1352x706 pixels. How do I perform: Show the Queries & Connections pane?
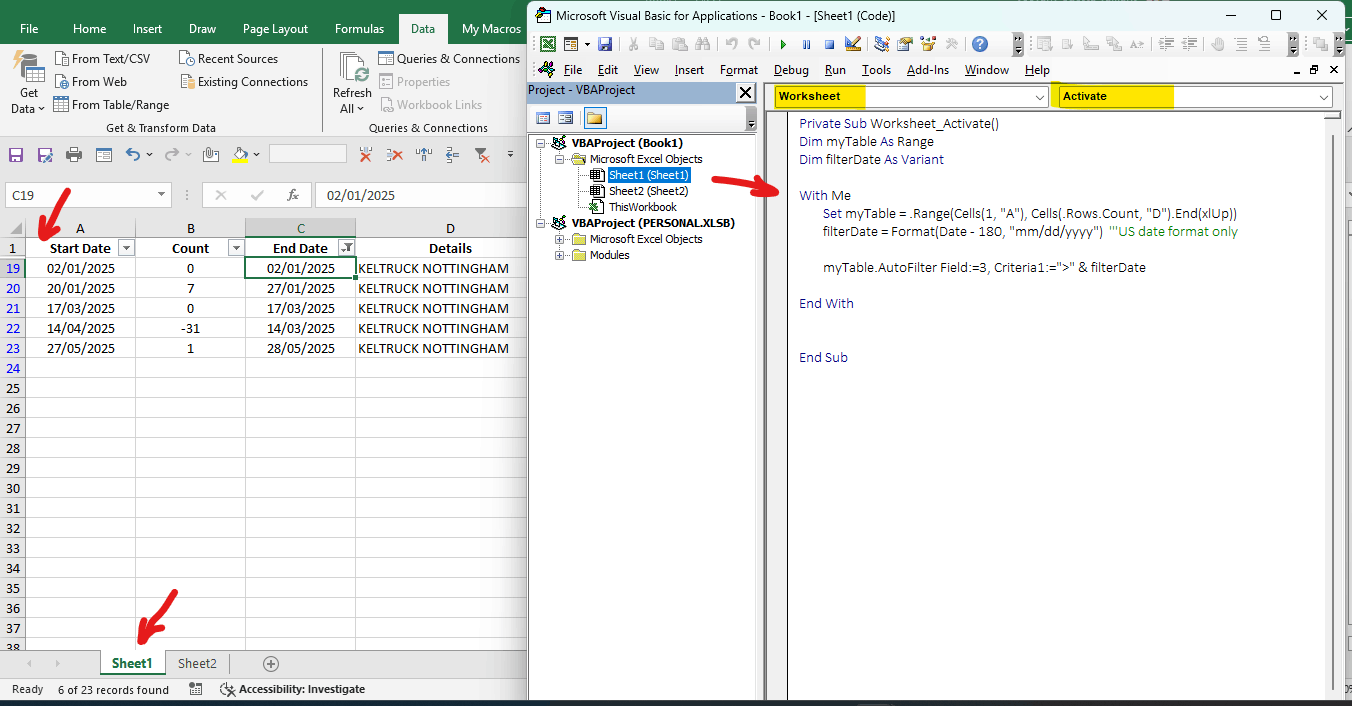pos(449,59)
